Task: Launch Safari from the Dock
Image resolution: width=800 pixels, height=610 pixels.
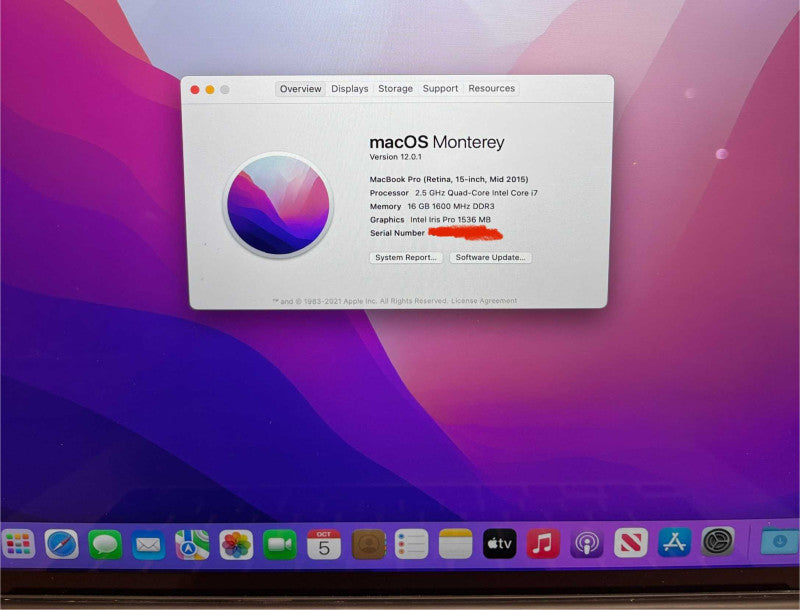Action: point(61,544)
